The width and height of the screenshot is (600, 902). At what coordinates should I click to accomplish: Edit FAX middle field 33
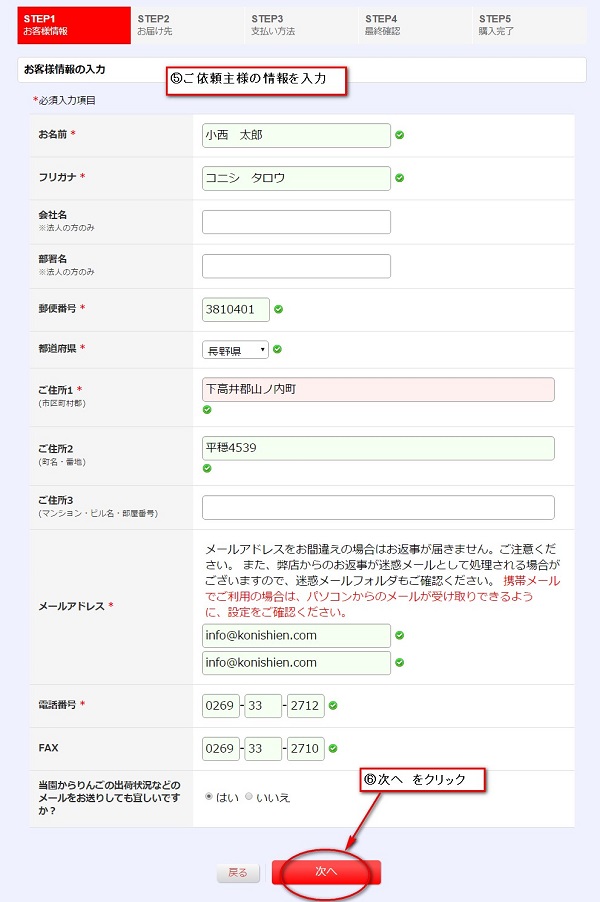click(263, 749)
